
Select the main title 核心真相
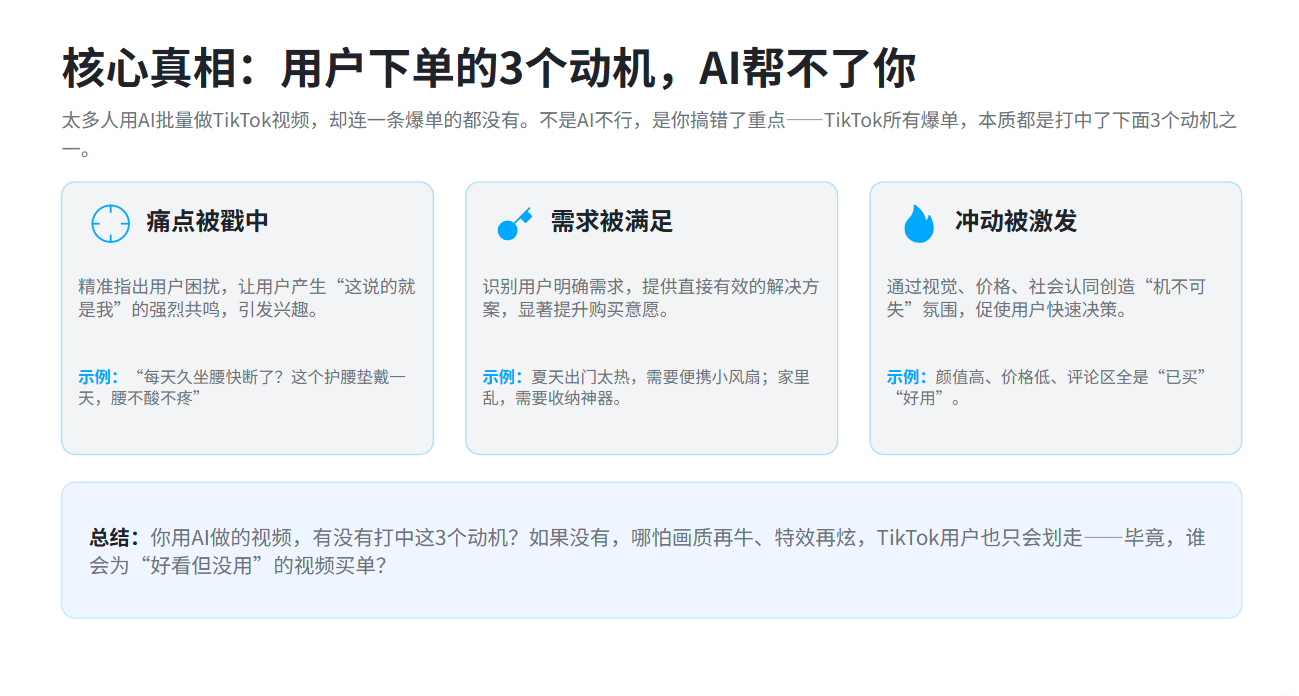coord(488,69)
